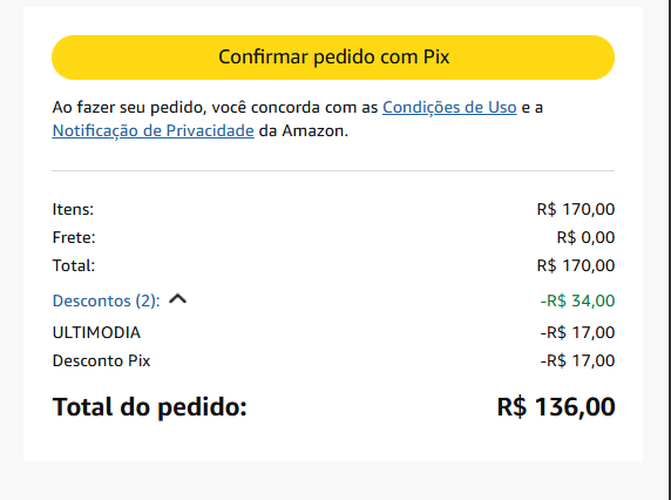671x500 pixels.
Task: Click the Confirmar pedido com Pix button
Action: point(333,57)
